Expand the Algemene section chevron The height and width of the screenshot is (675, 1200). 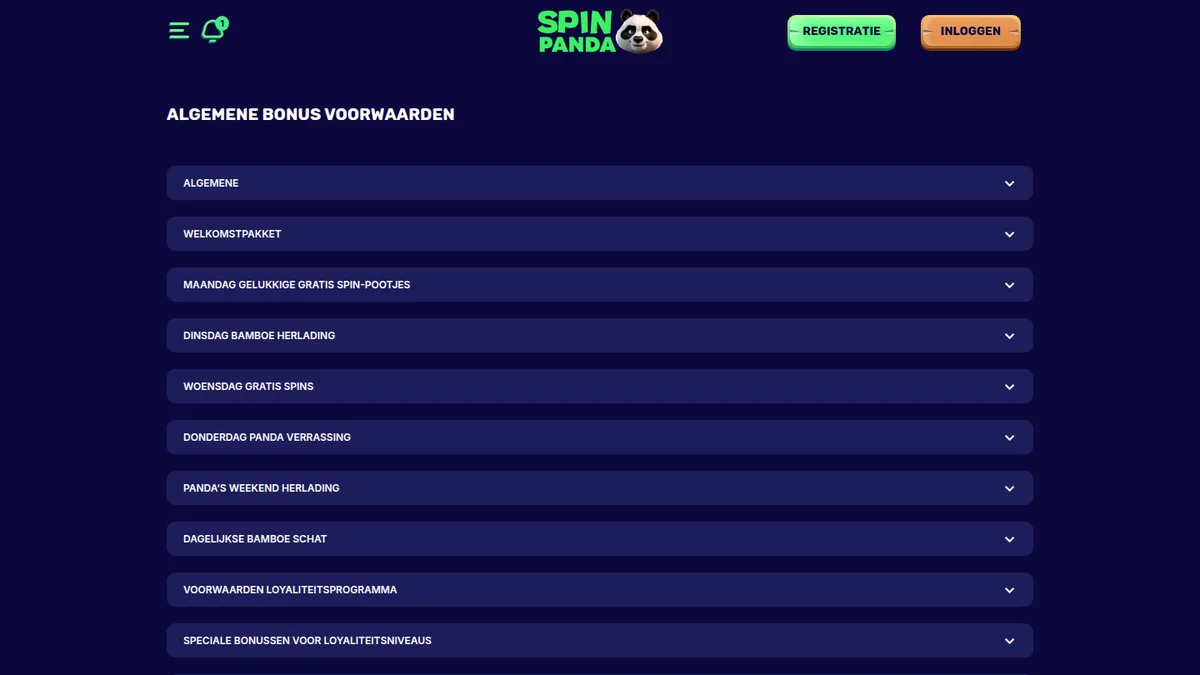click(x=1010, y=184)
